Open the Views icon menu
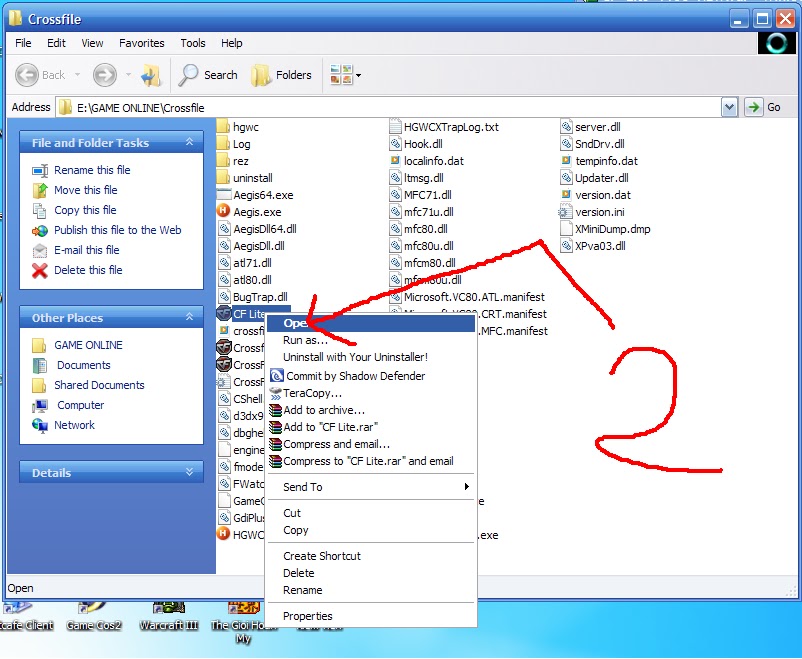802x659 pixels. click(346, 75)
